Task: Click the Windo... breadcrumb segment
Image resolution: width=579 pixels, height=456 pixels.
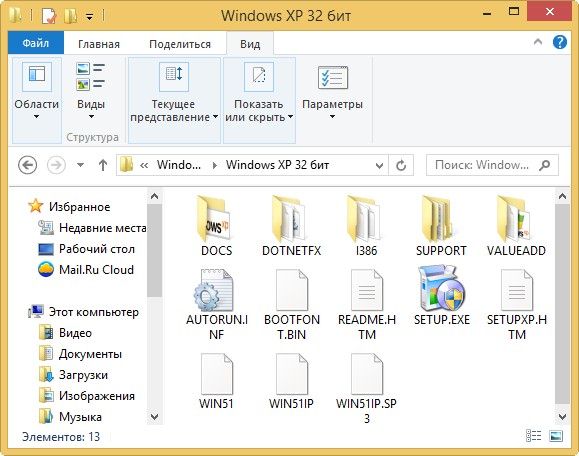Action: coord(179,165)
